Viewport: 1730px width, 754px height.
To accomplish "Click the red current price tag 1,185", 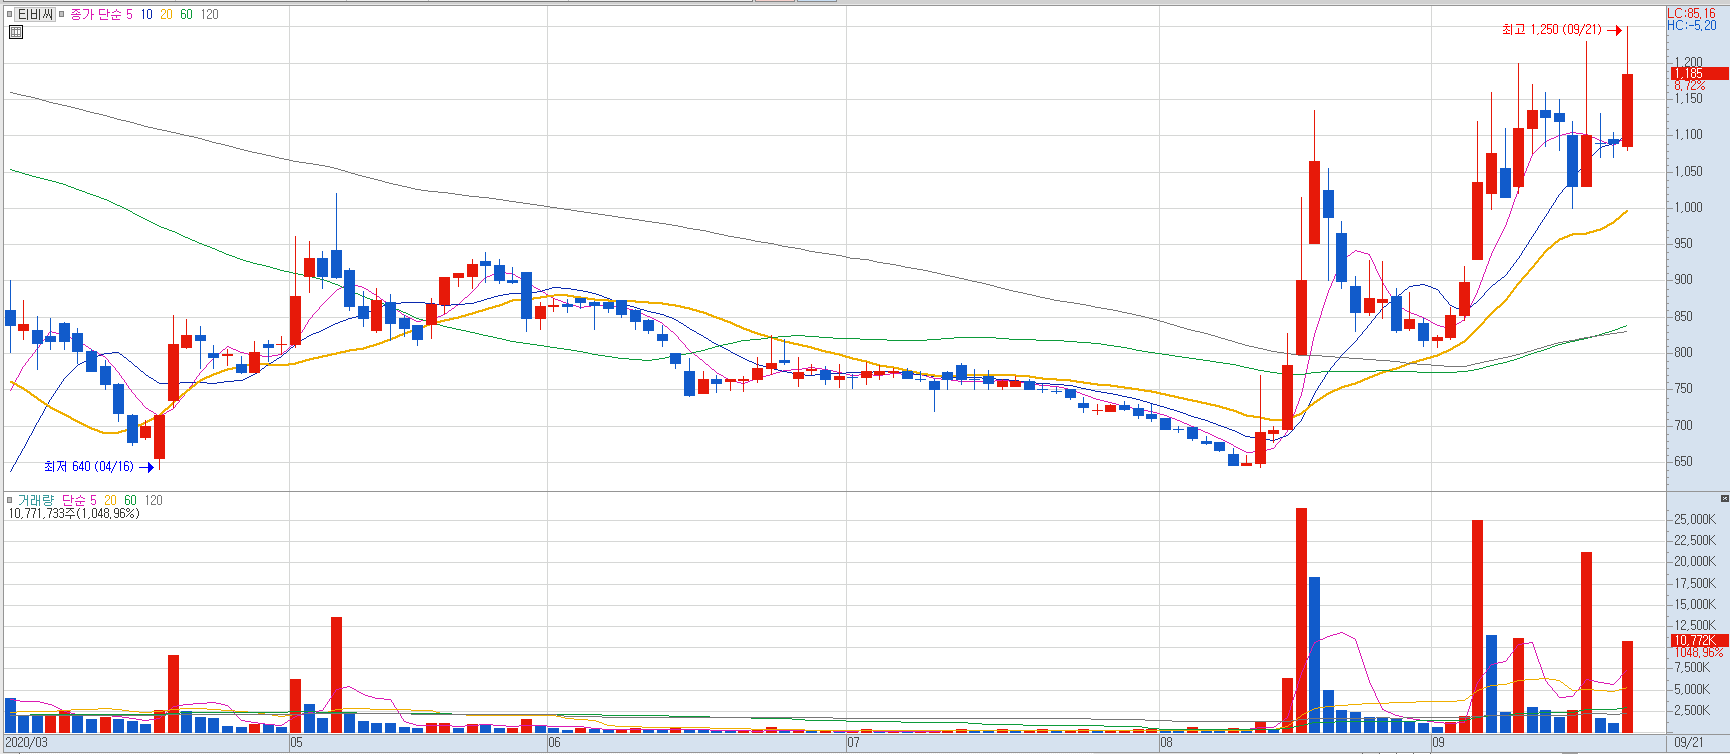I will click(x=1699, y=74).
